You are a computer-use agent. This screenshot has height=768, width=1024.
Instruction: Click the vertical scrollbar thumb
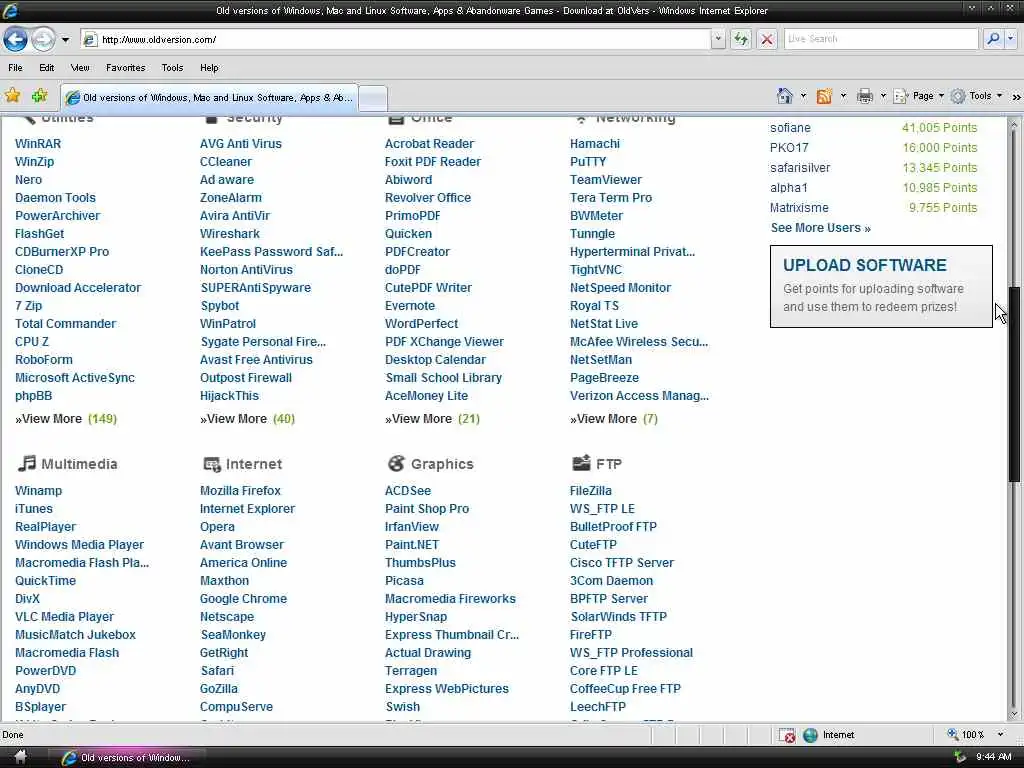[x=1014, y=384]
